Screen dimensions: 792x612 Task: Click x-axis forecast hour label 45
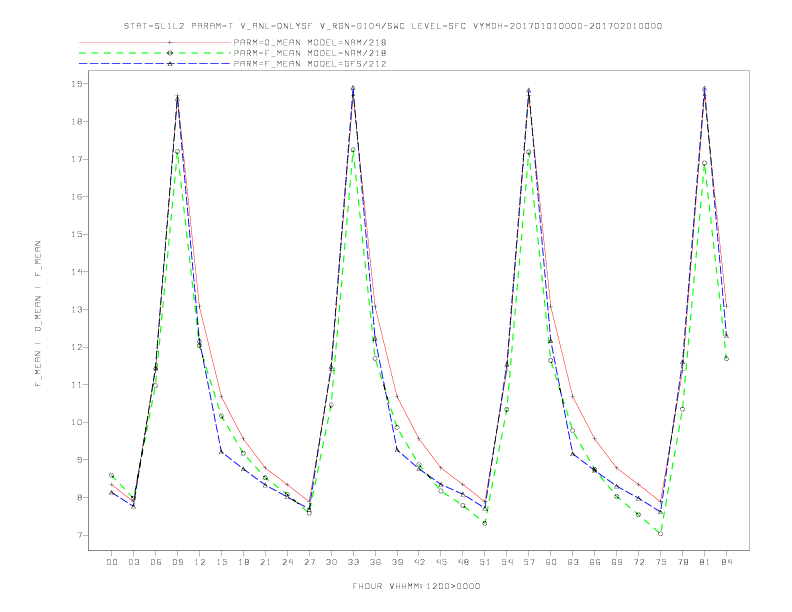441,562
